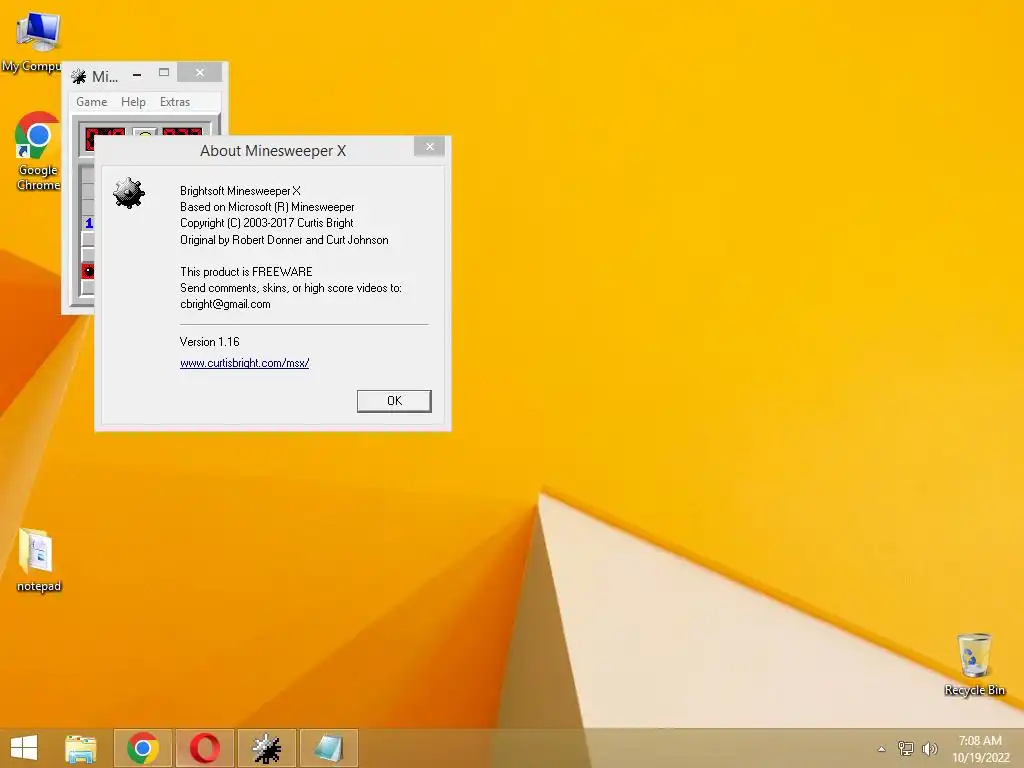Open the notepad folder on desktop
The width and height of the screenshot is (1024, 768).
(38, 560)
